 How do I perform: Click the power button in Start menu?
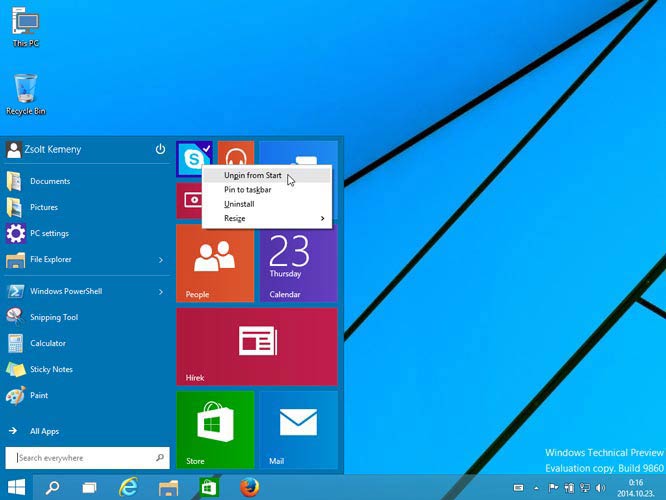160,149
